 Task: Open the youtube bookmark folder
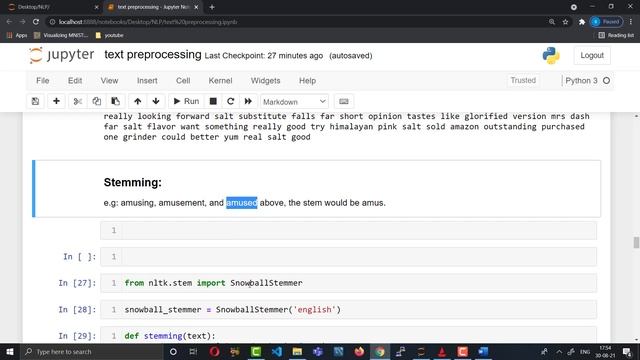[109, 36]
